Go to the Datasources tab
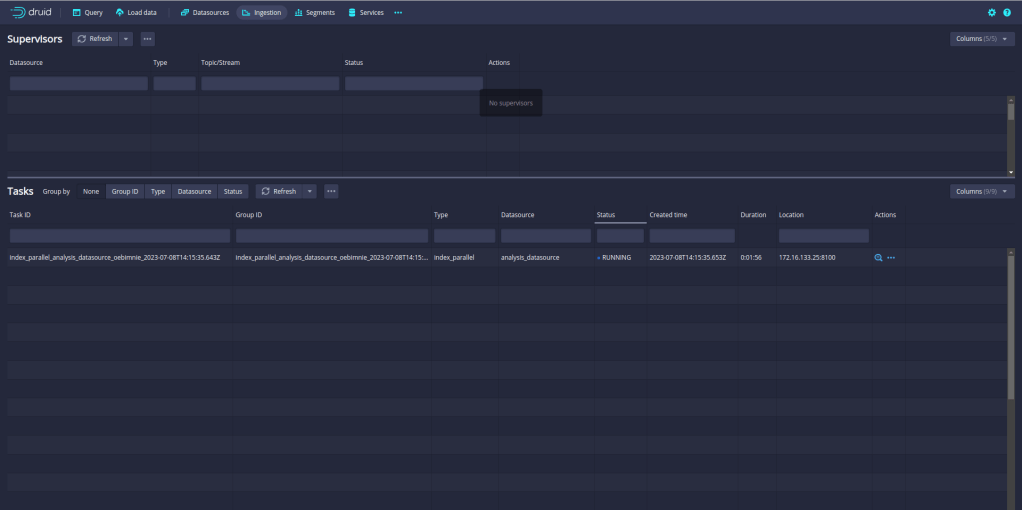Image resolution: width=1022 pixels, height=510 pixels. (205, 13)
